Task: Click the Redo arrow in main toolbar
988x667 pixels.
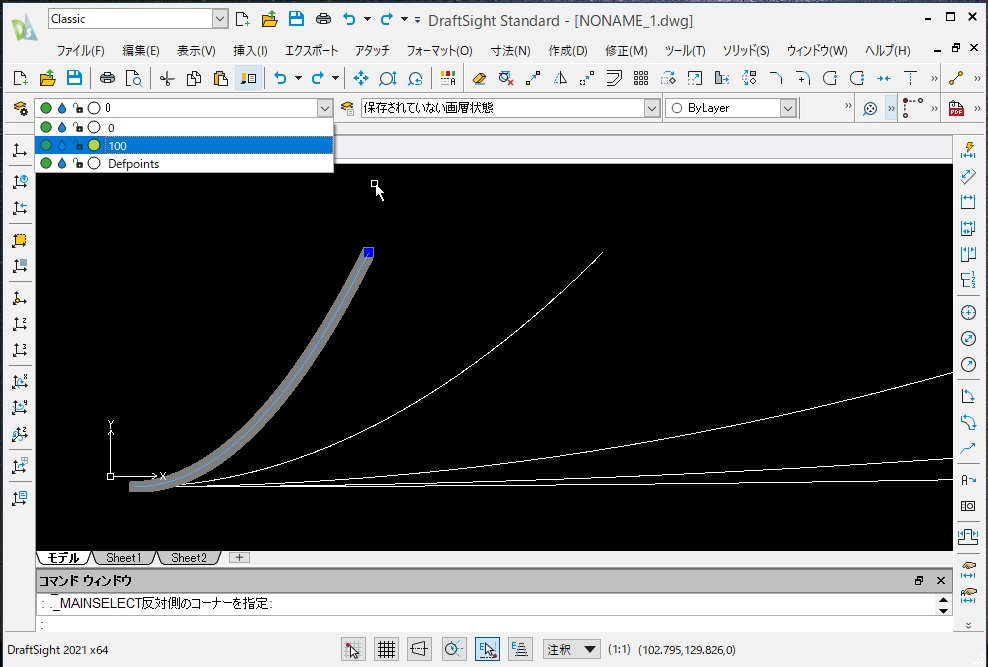Action: [x=318, y=78]
